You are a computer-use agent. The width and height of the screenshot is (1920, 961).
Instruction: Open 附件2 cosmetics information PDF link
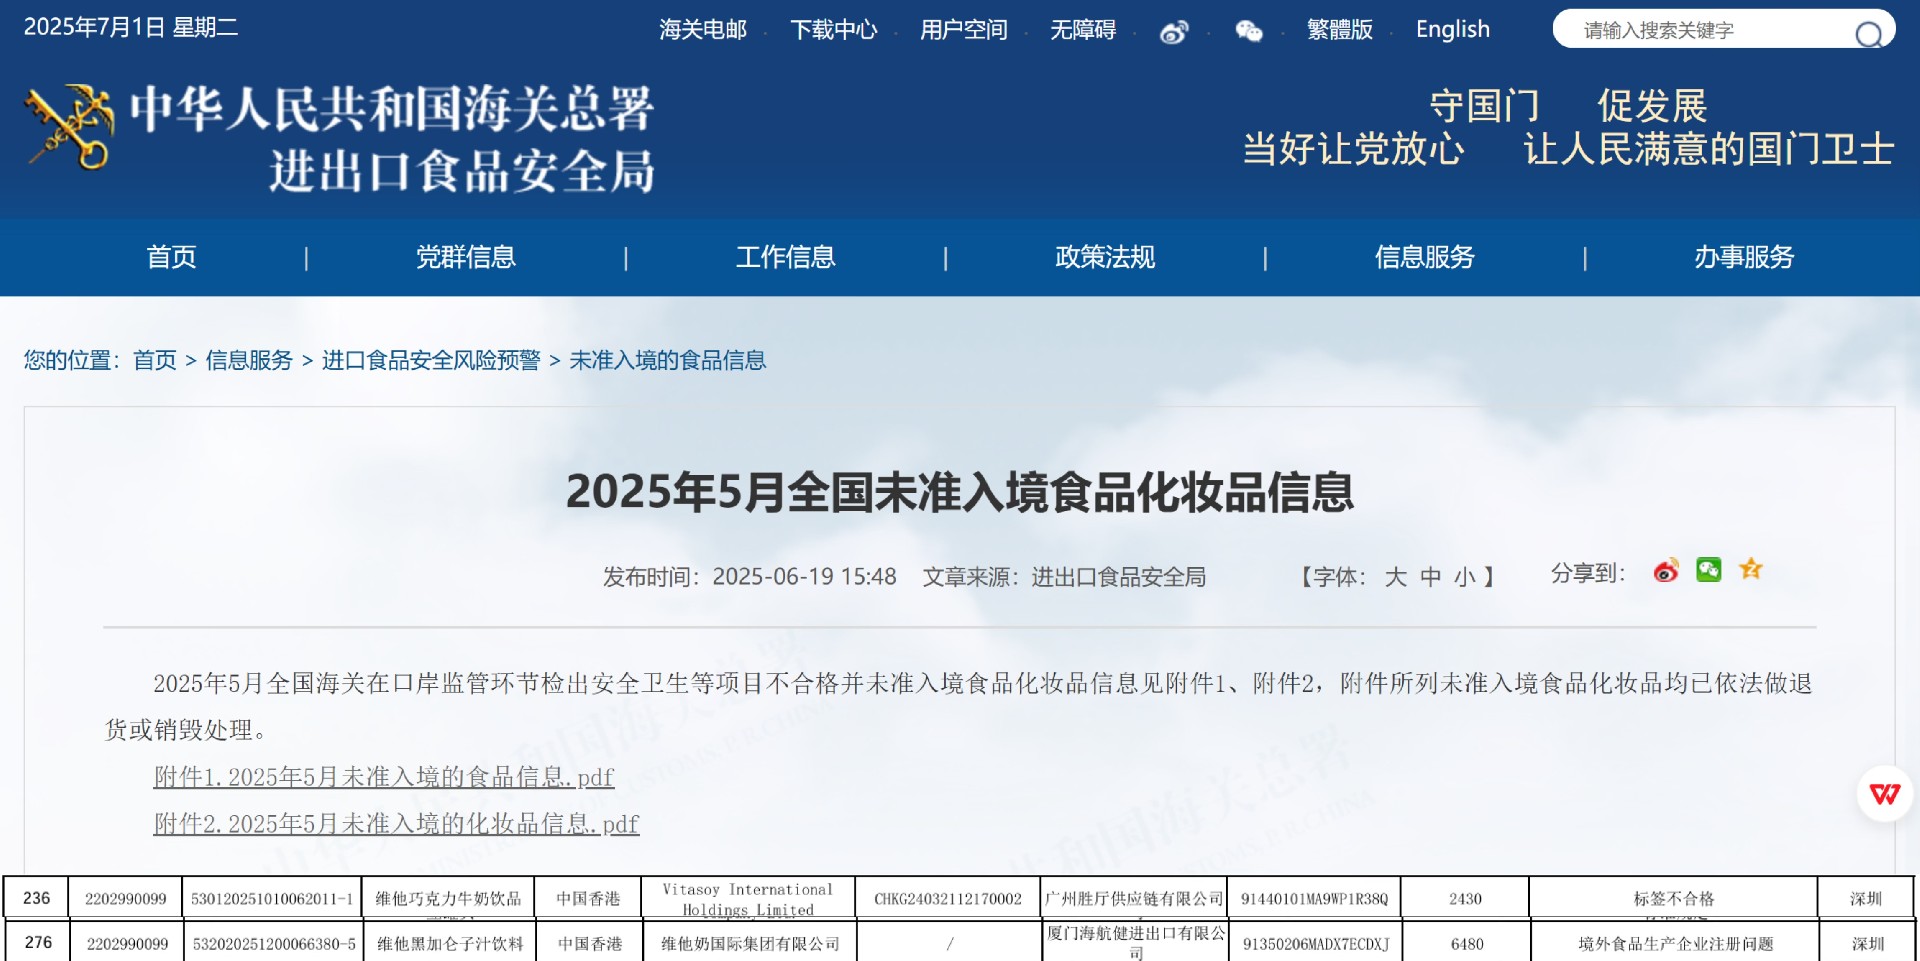click(396, 824)
